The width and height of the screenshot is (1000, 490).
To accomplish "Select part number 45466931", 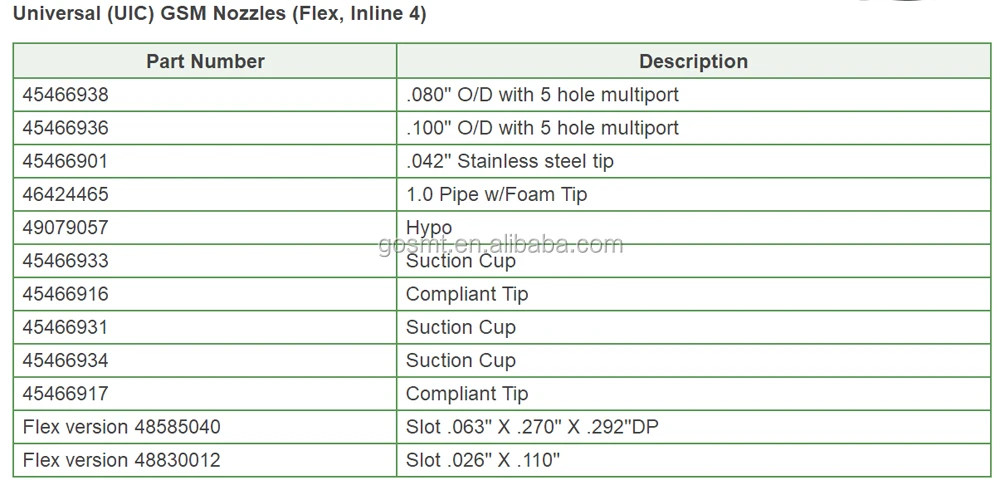I will (x=66, y=327).
